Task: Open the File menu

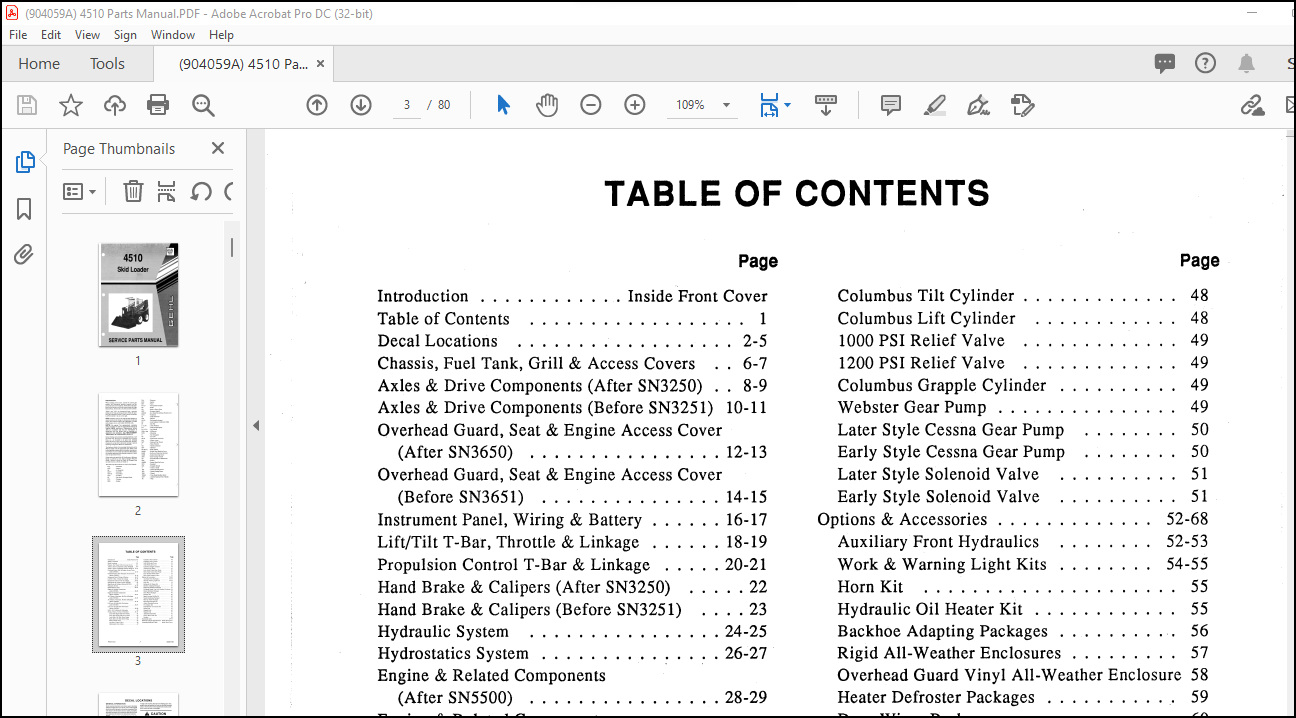Action: click(18, 34)
